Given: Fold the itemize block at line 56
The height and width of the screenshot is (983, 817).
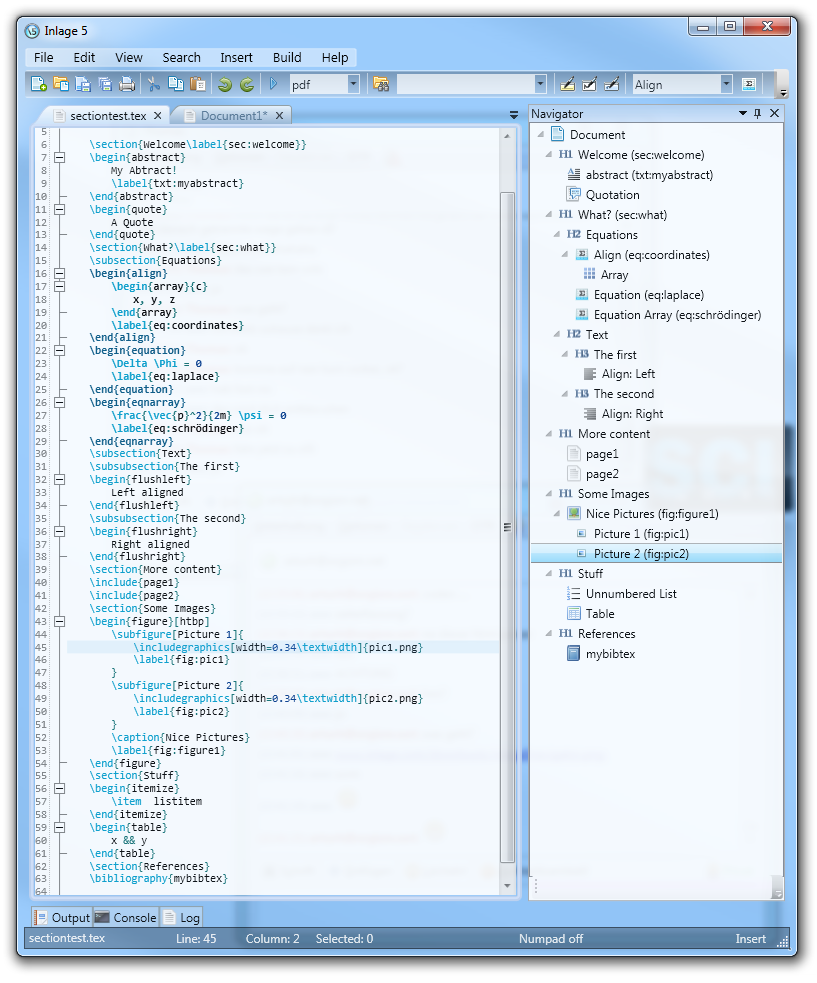Looking at the screenshot, I should coord(60,789).
